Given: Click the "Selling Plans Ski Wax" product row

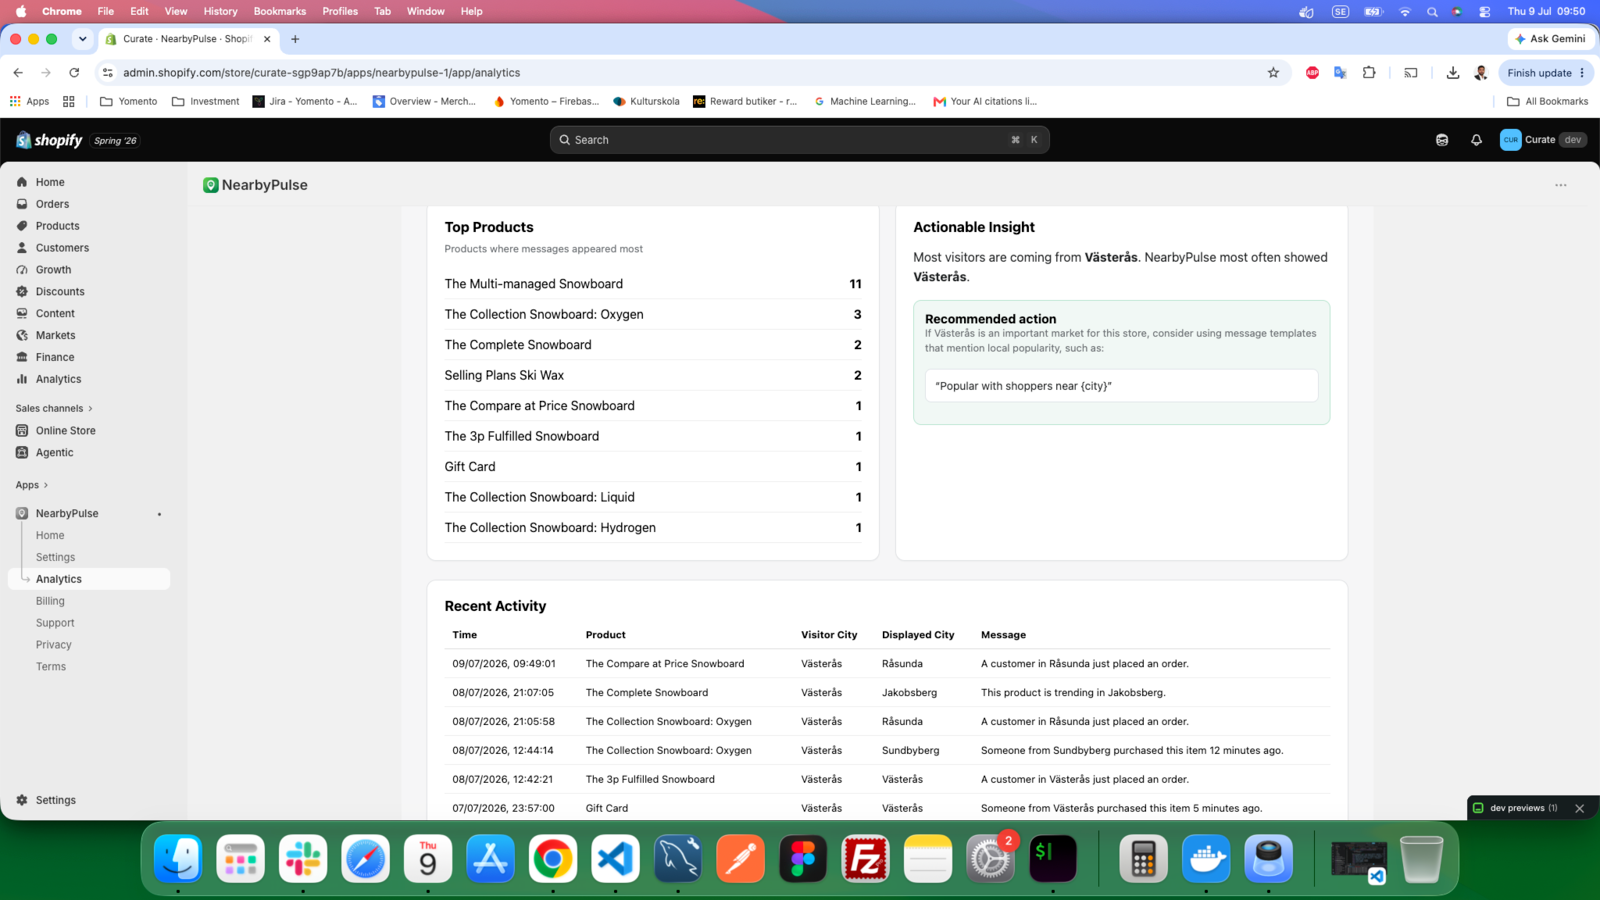Looking at the screenshot, I should [x=653, y=375].
